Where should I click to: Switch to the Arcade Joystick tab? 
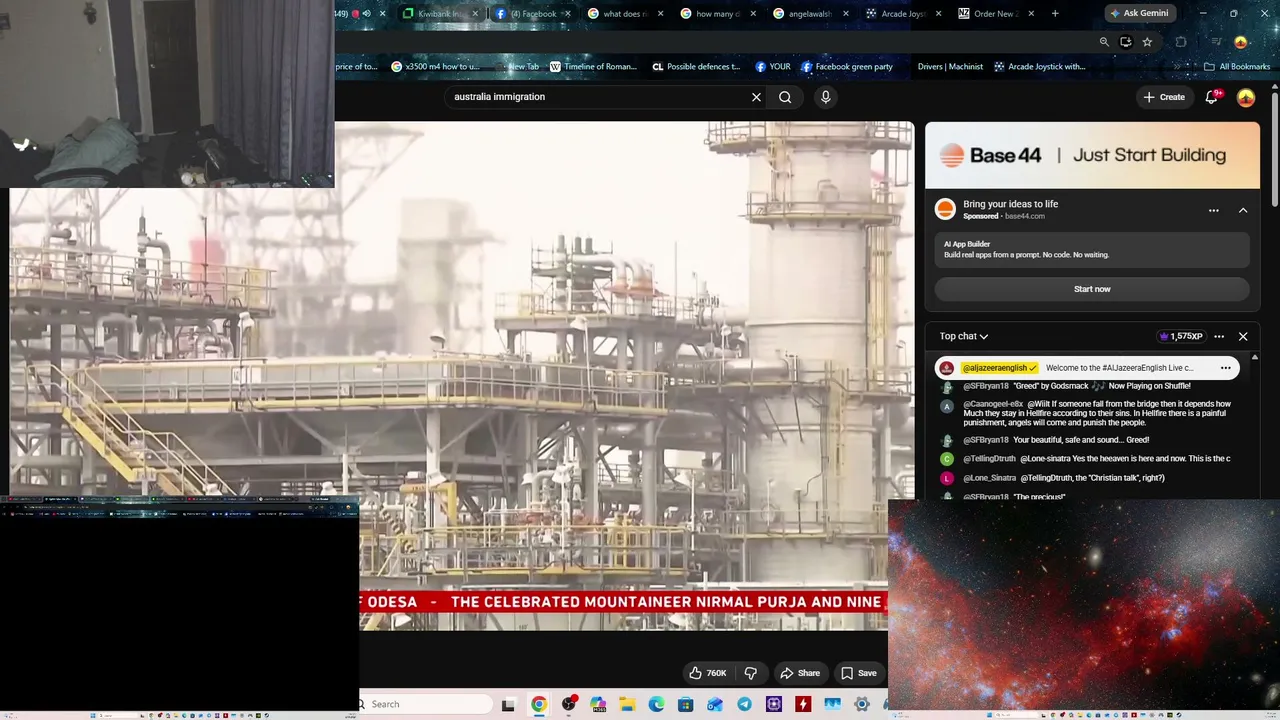coord(903,14)
